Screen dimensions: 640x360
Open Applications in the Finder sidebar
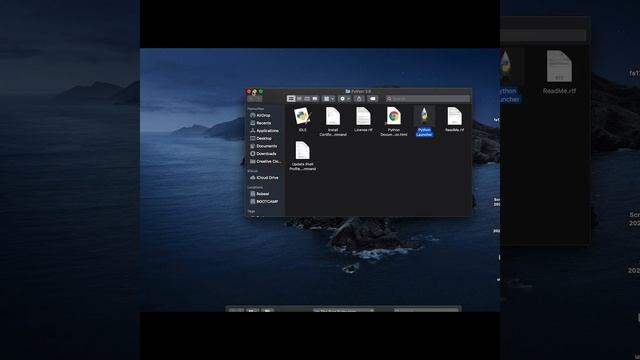pyautogui.click(x=264, y=131)
